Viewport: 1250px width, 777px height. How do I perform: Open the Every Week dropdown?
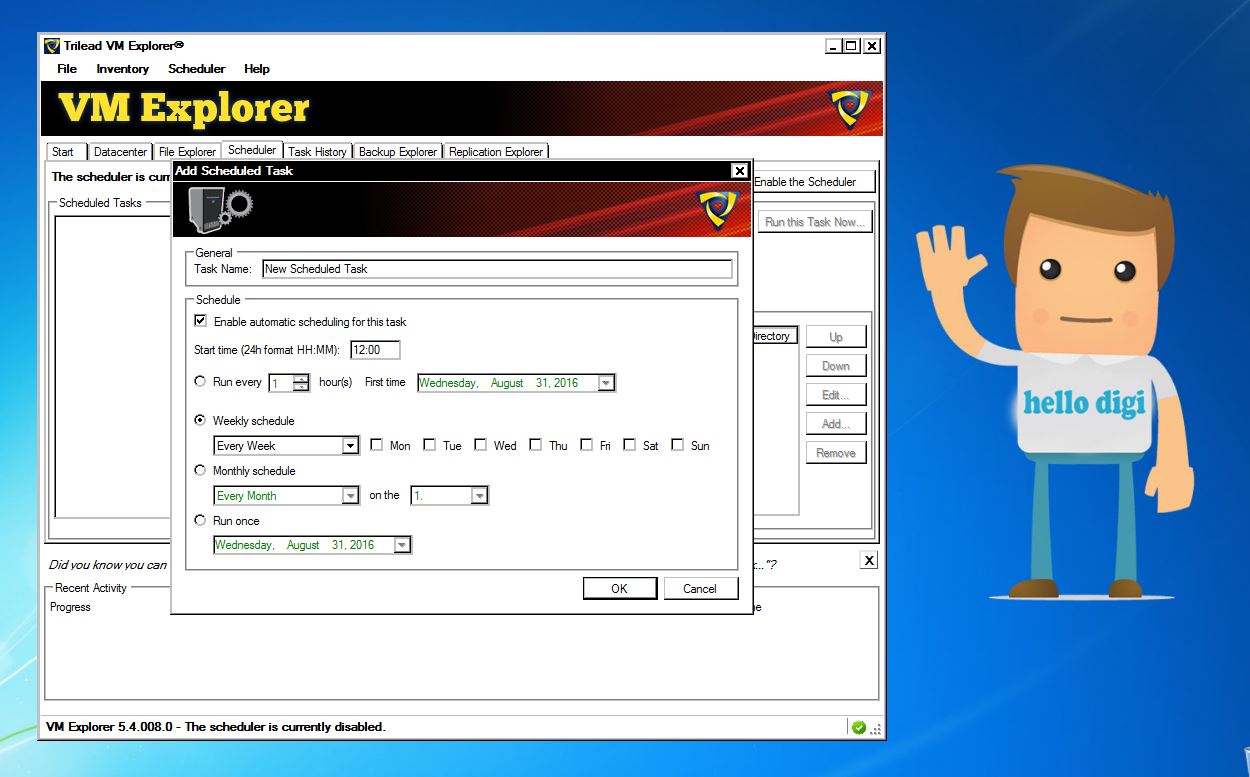[350, 446]
